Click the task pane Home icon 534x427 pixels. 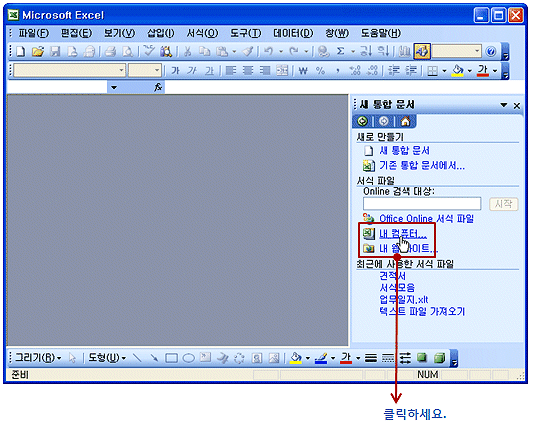tap(405, 121)
